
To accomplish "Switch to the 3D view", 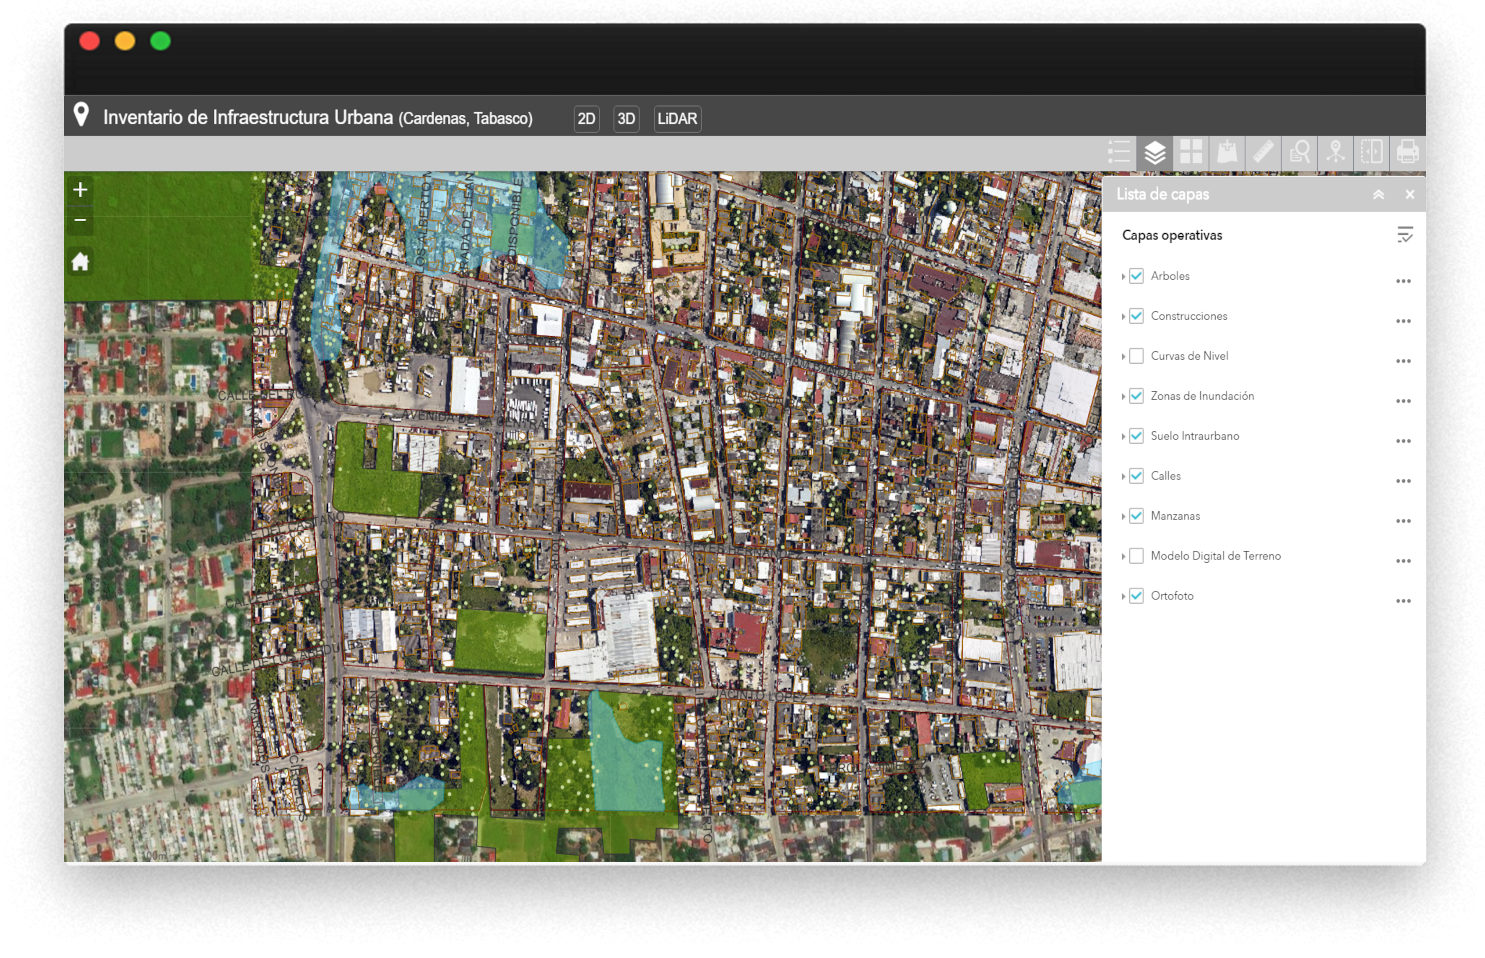I will click(626, 119).
